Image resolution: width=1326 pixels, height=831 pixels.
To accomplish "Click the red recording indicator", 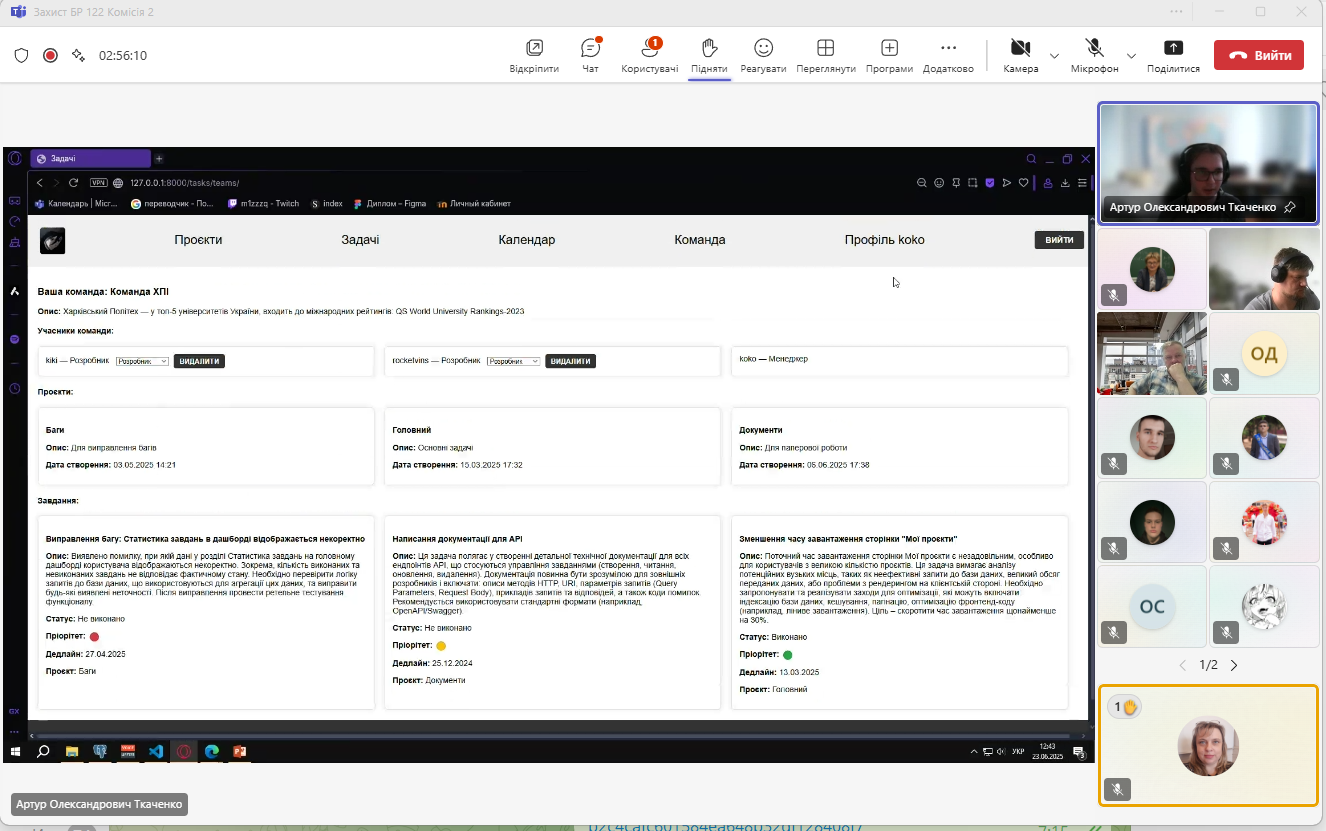I will pyautogui.click(x=50, y=56).
